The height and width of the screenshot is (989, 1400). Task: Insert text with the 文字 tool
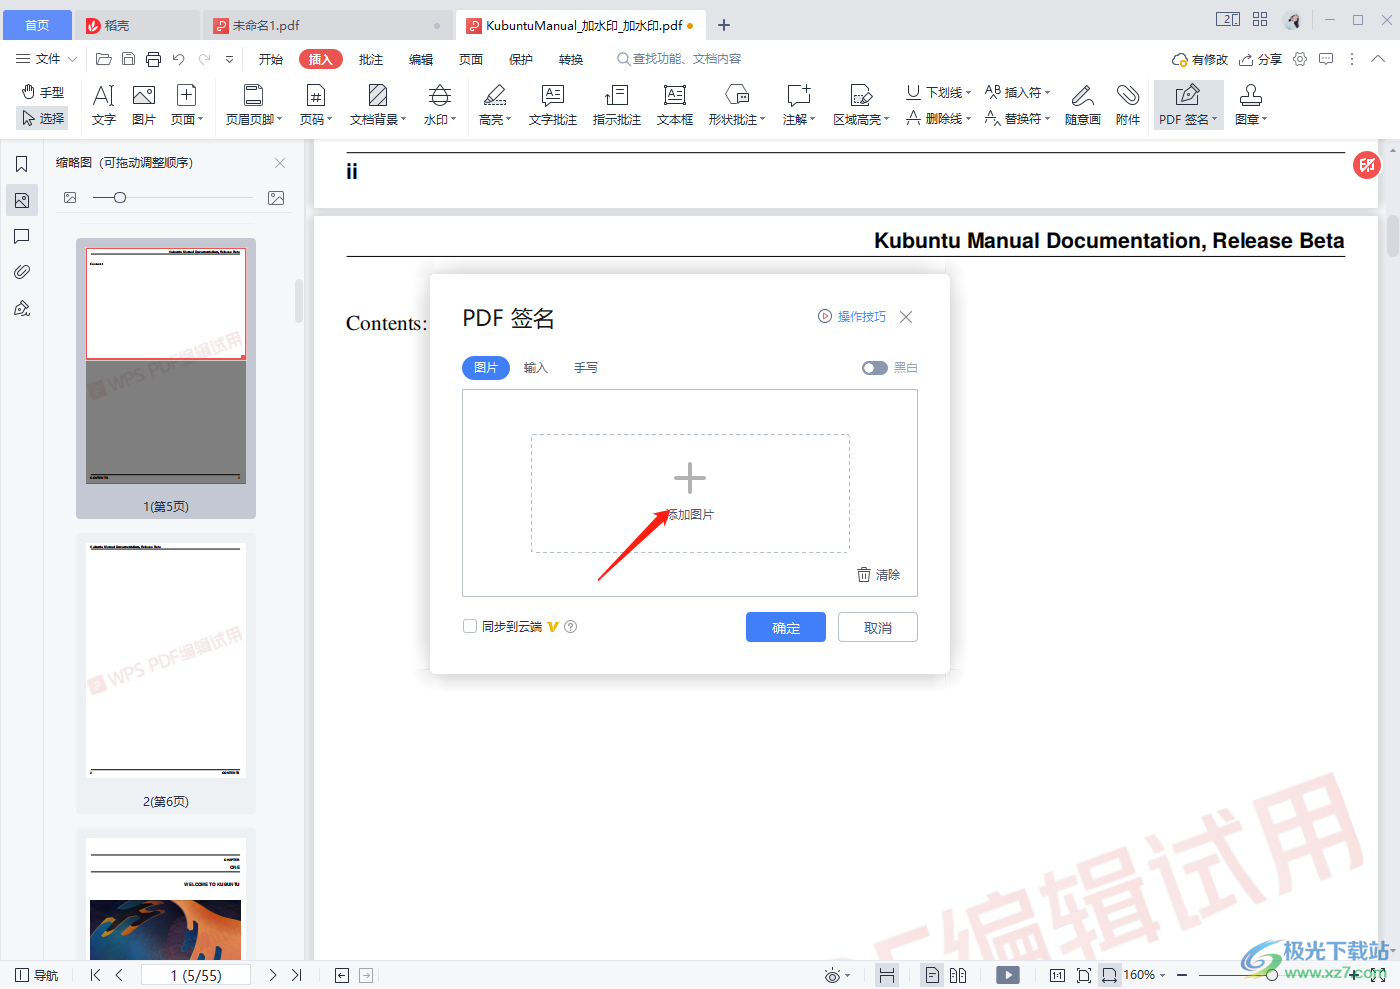pos(104,105)
